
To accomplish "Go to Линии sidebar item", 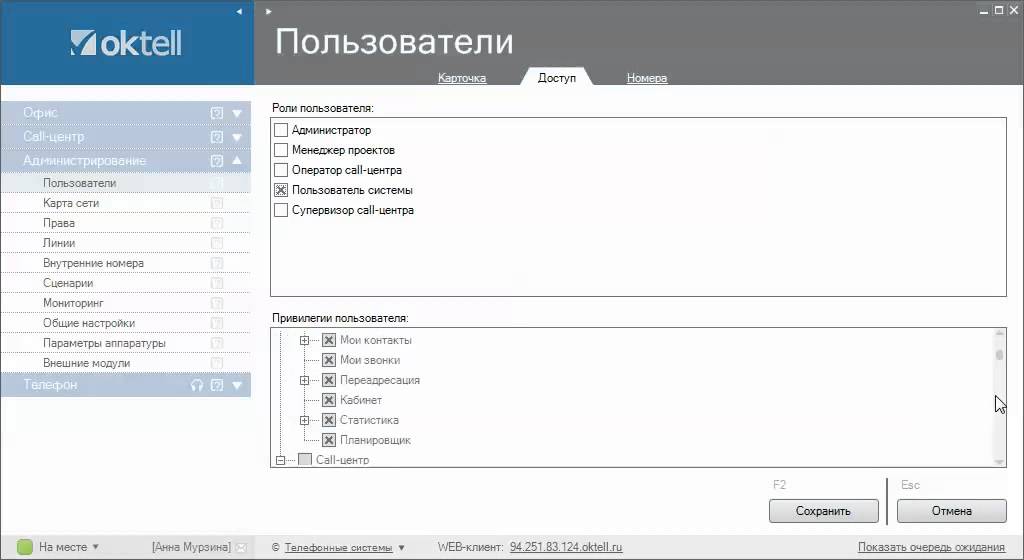I will coord(125,243).
